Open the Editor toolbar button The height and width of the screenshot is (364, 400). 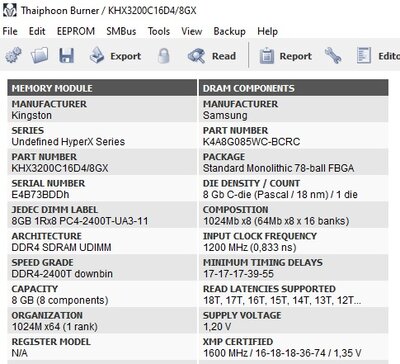pyautogui.click(x=378, y=56)
